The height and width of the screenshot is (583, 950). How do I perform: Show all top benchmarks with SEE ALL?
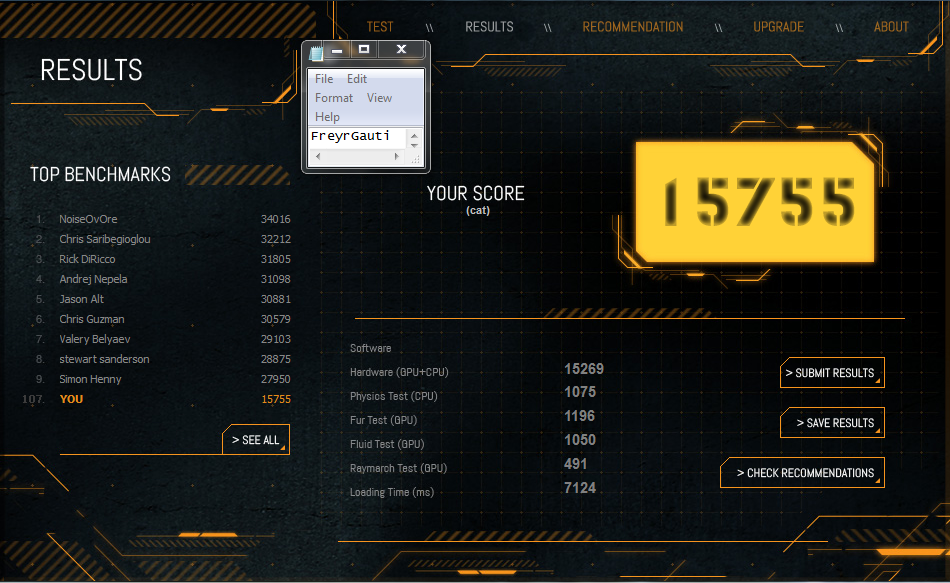tap(256, 440)
